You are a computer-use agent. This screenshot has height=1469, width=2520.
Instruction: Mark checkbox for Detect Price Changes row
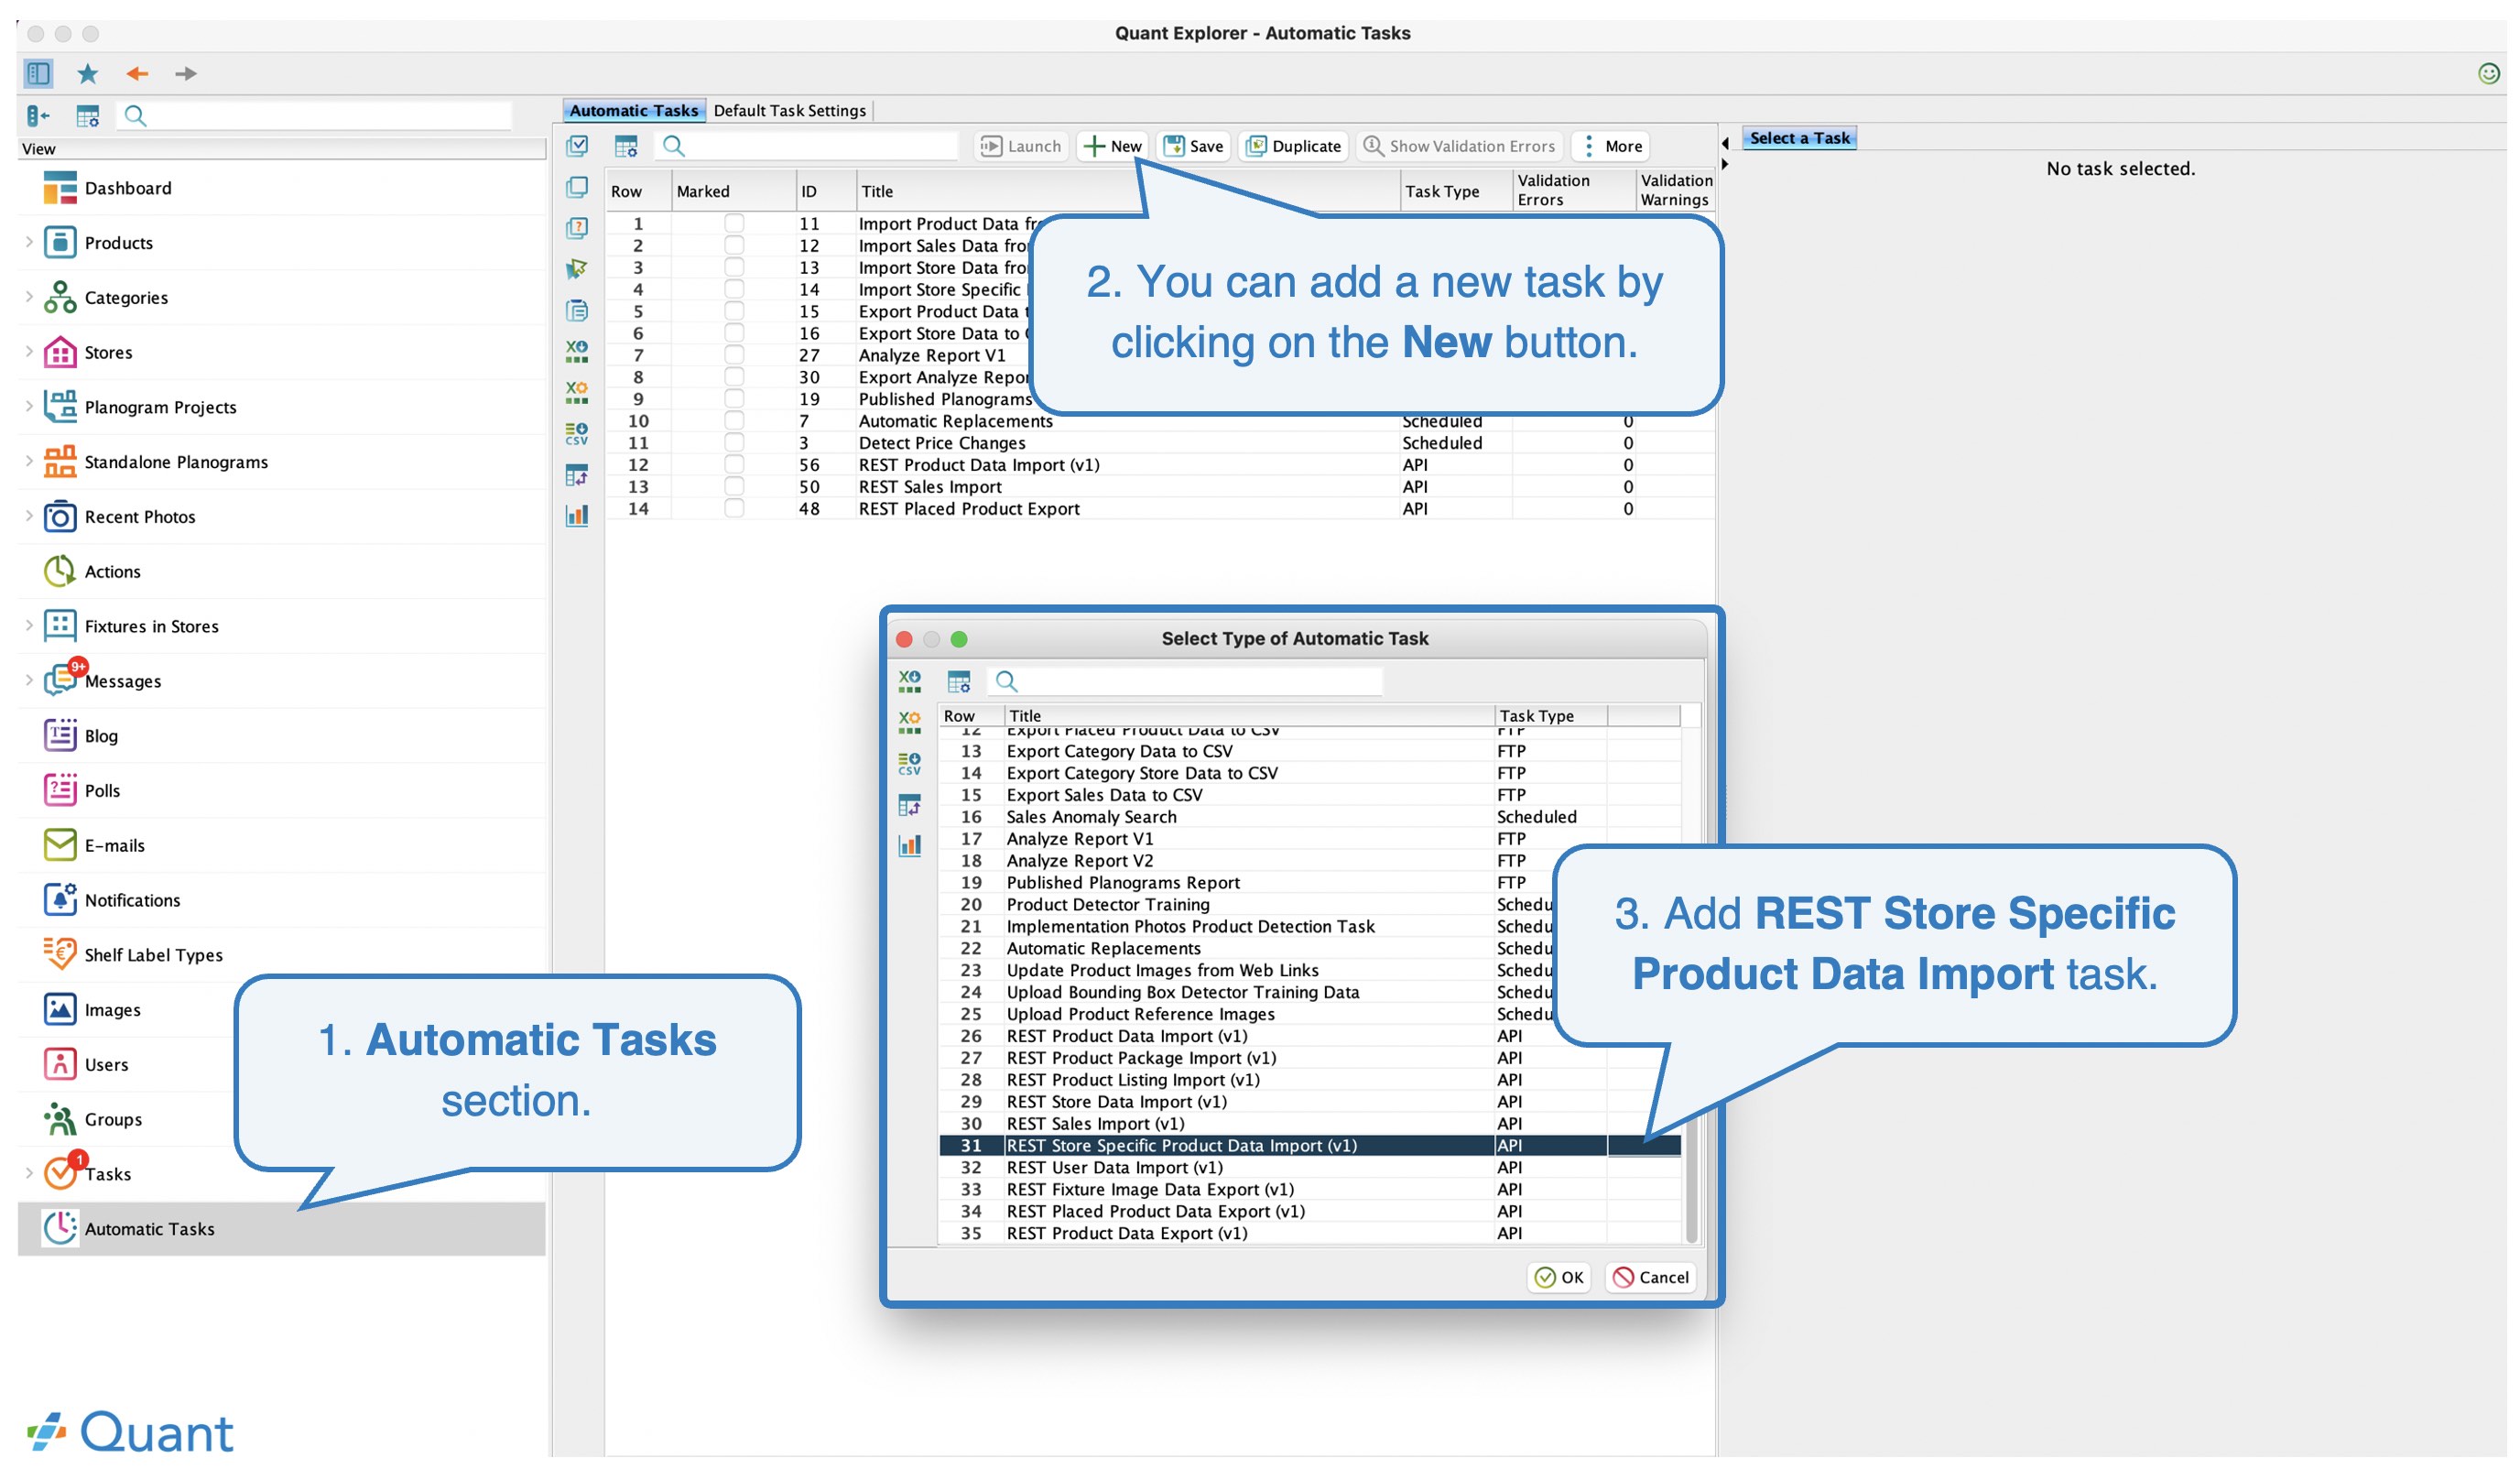[x=734, y=442]
